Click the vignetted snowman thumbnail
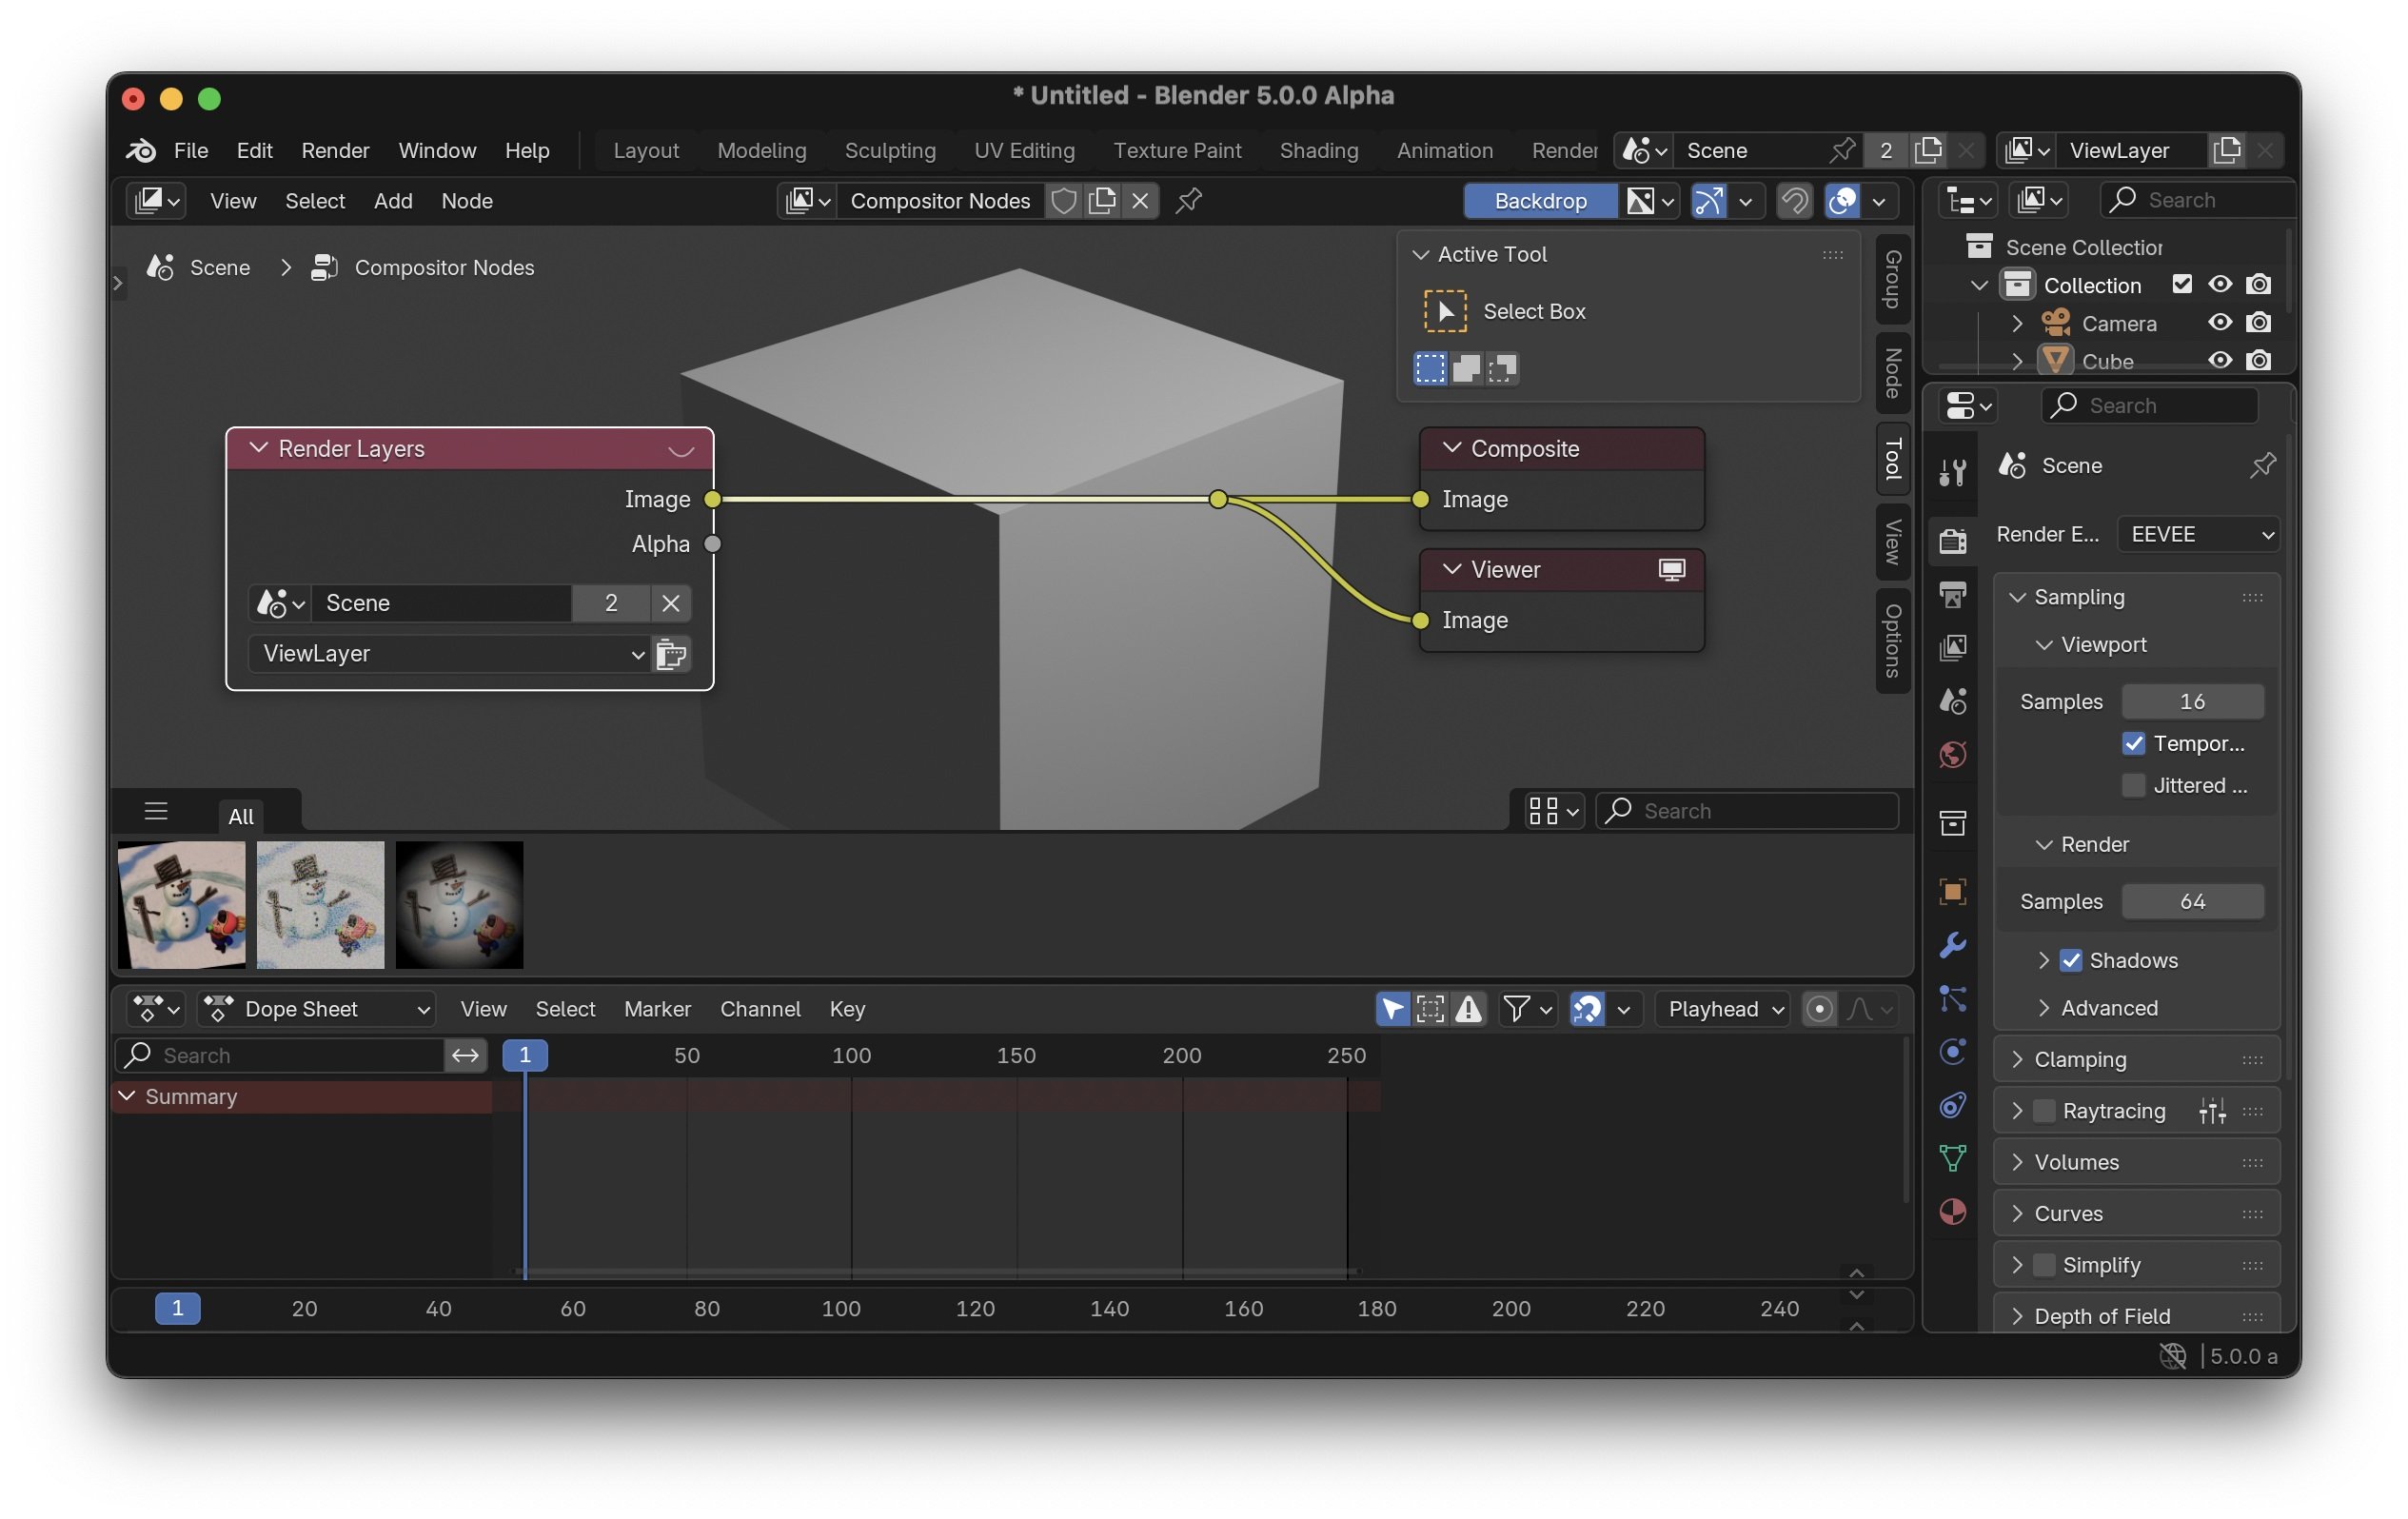The image size is (2408, 1519). 459,905
